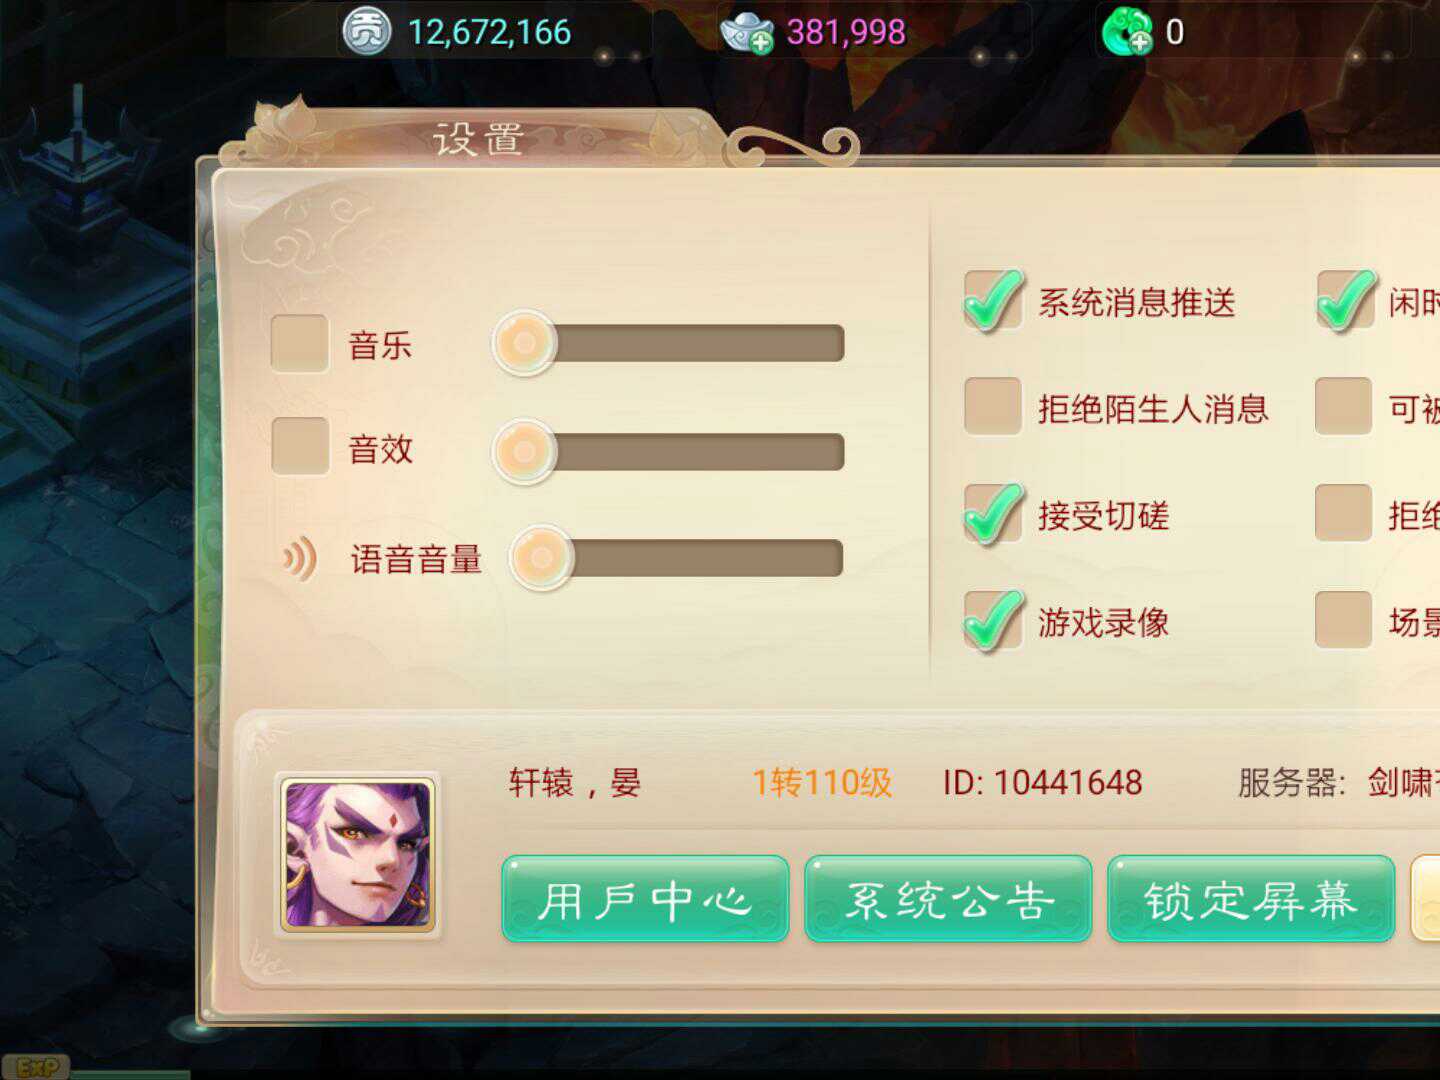This screenshot has width=1440, height=1080.
Task: Click the 设置 settings title tab
Action: [x=478, y=139]
